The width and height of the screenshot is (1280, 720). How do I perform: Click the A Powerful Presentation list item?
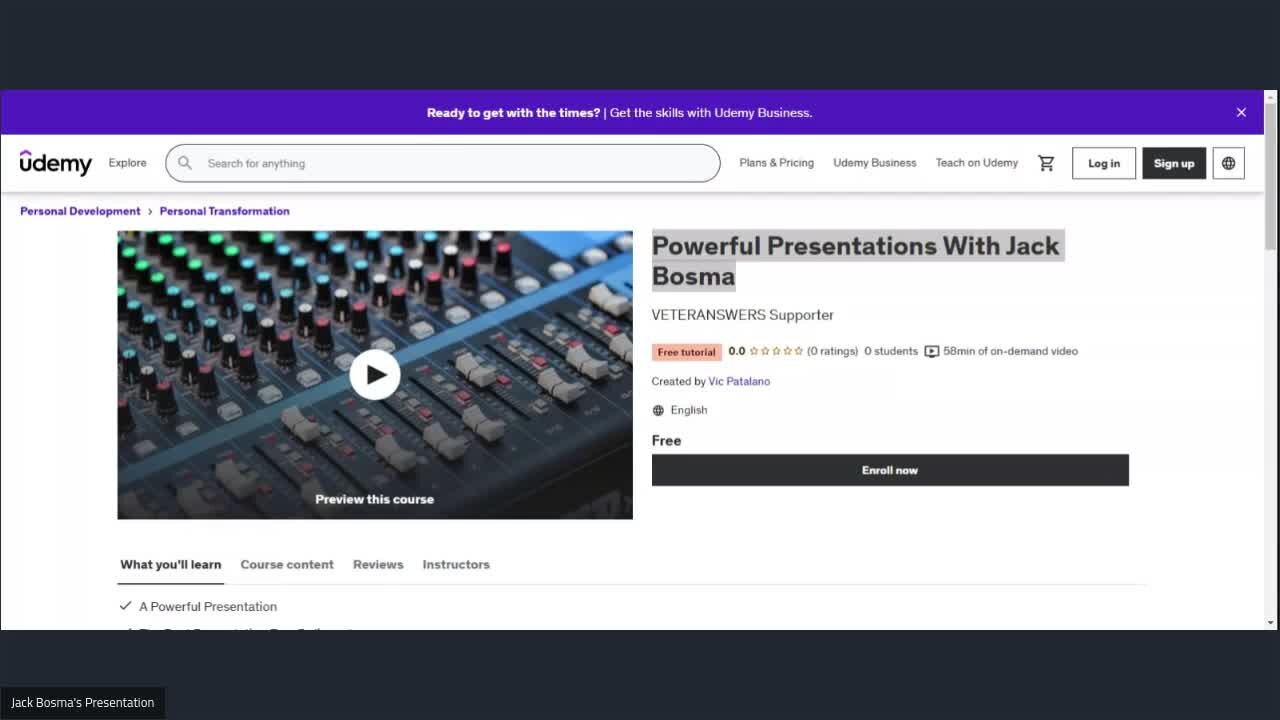click(x=208, y=606)
